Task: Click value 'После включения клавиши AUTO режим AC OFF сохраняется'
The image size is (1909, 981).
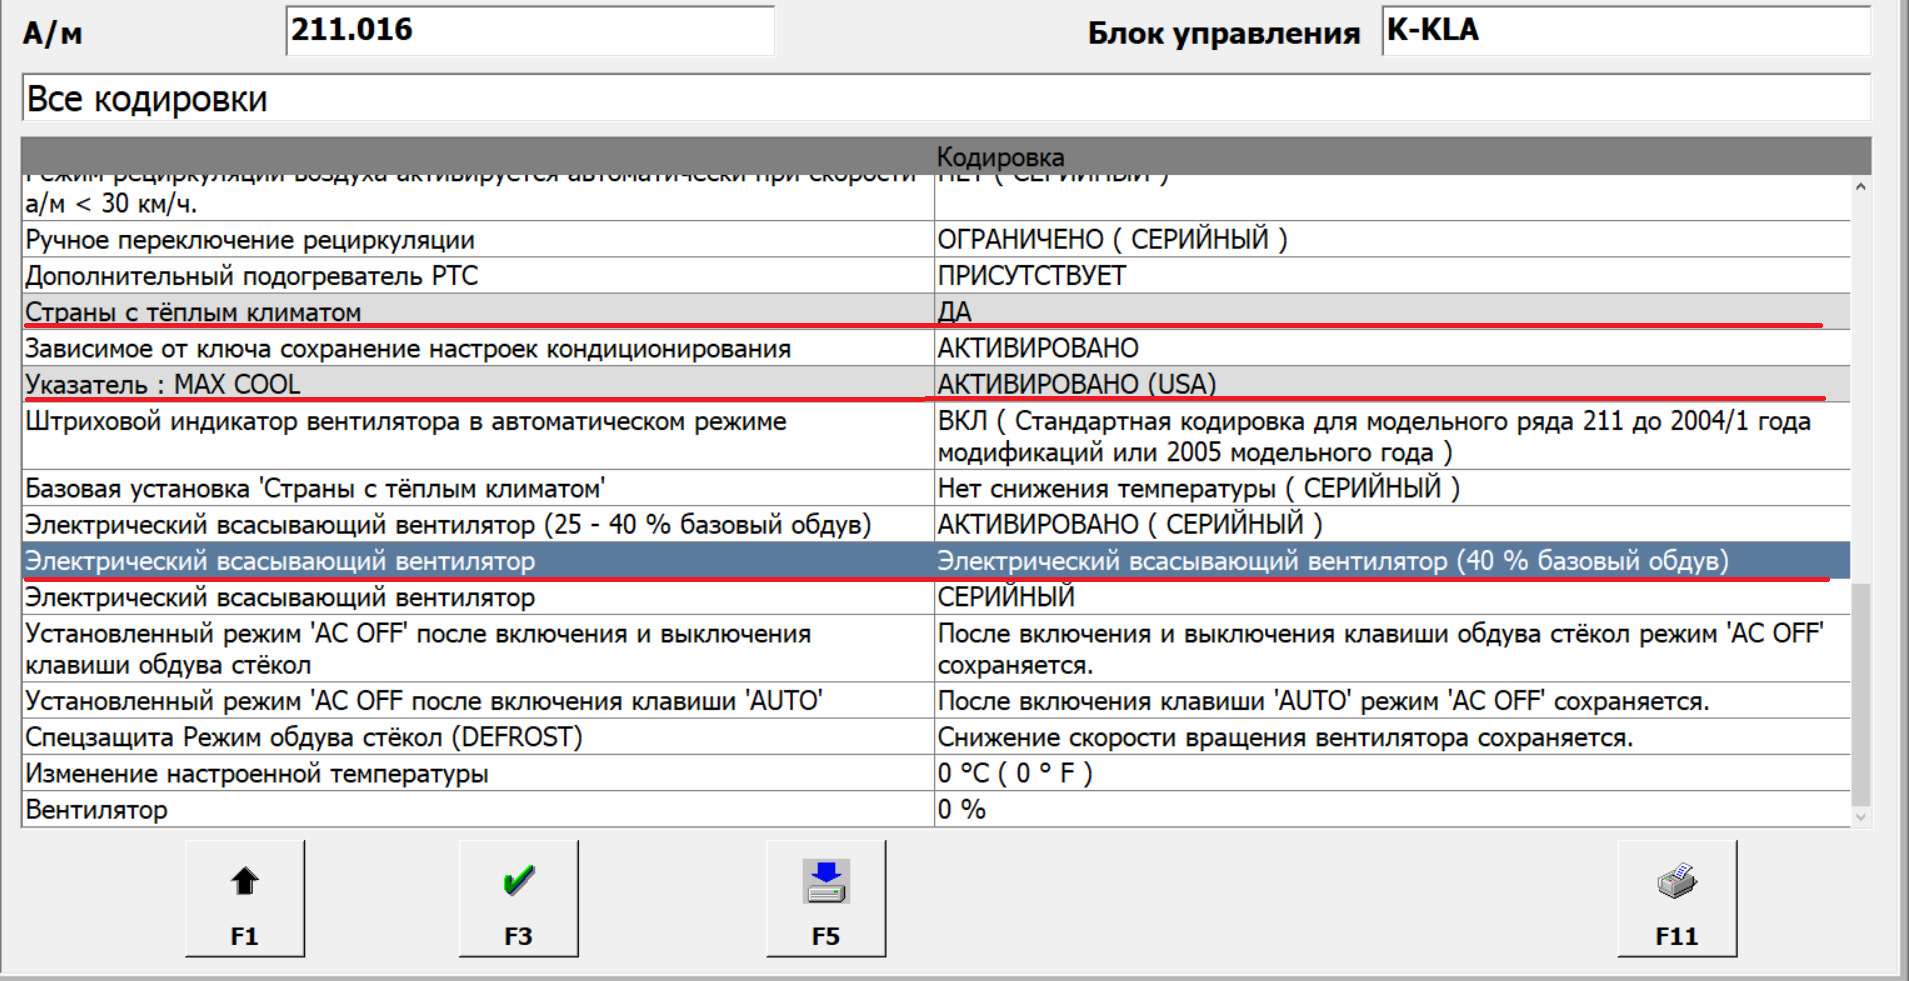Action: tap(1392, 701)
